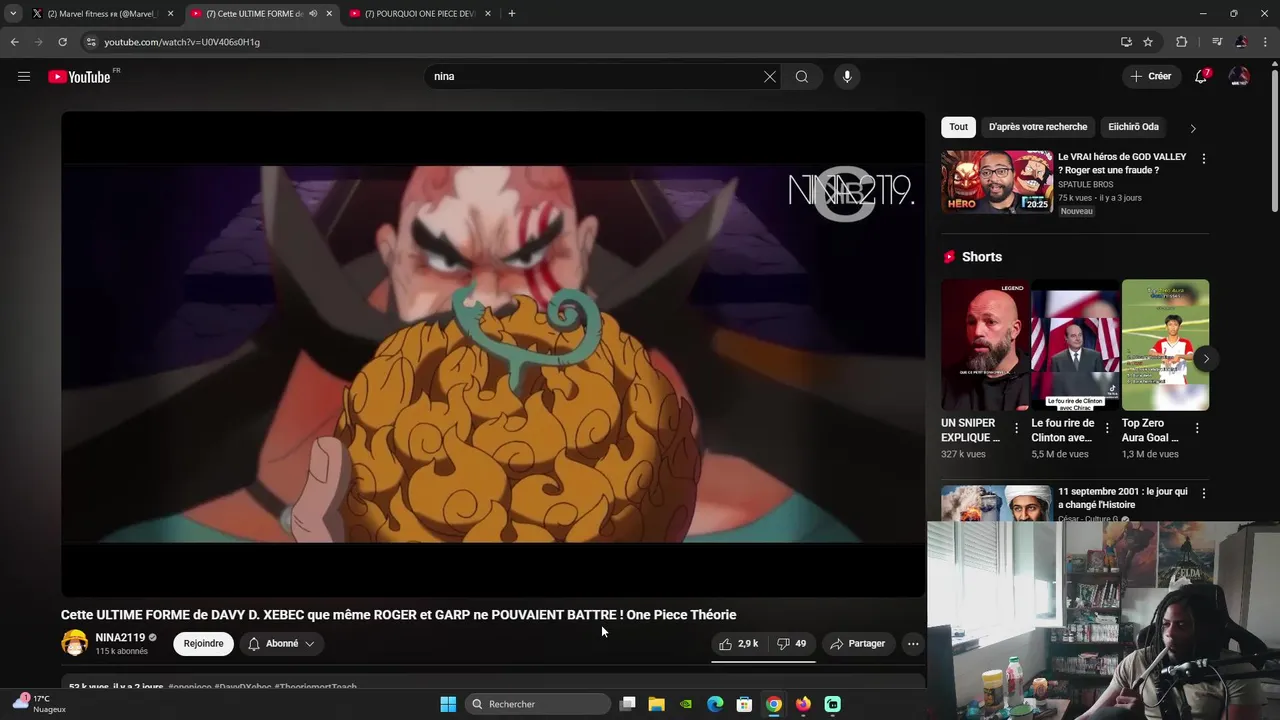
Task: Open the account avatar menu
Action: pyautogui.click(x=1239, y=76)
